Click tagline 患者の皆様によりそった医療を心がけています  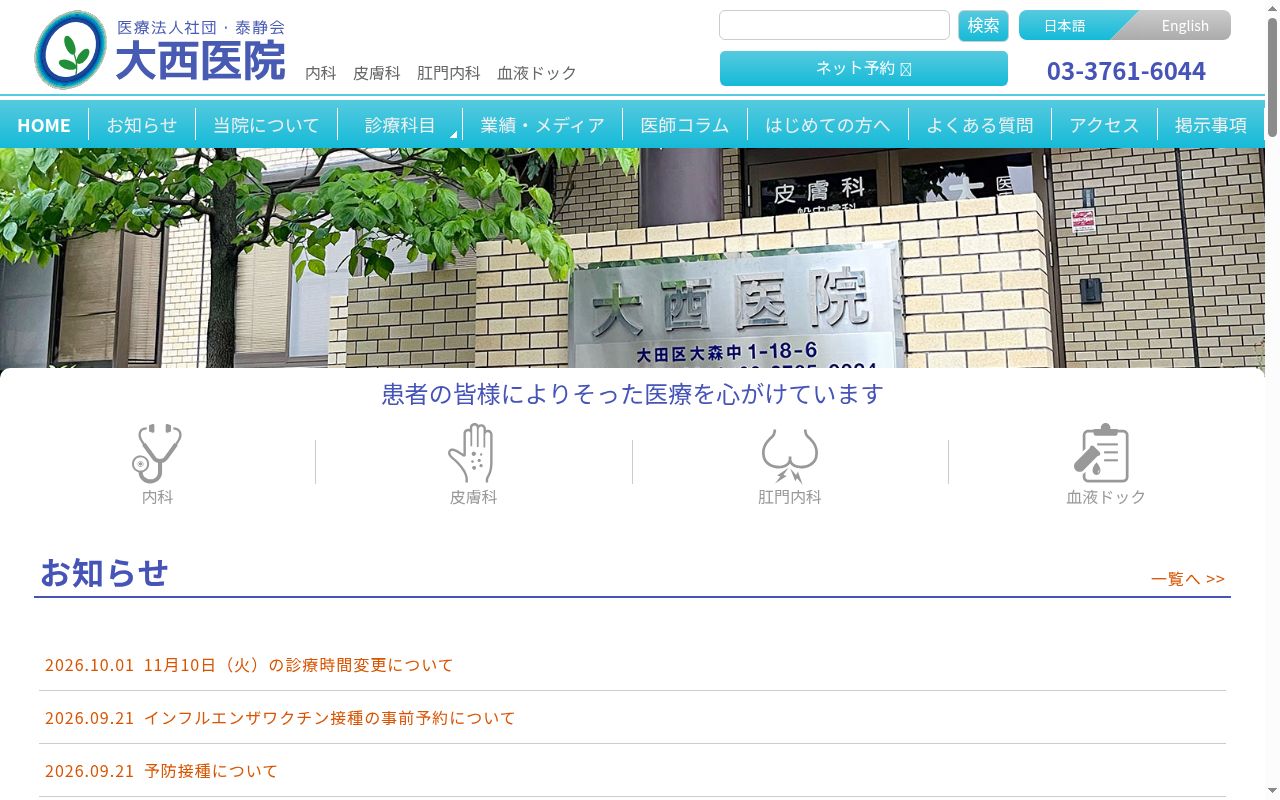point(632,394)
